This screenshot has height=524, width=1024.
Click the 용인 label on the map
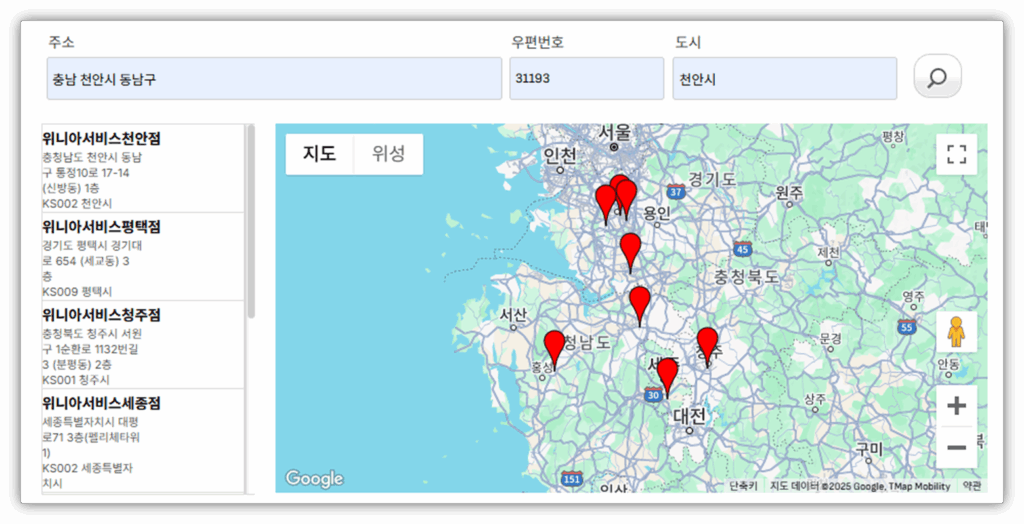[x=657, y=213]
